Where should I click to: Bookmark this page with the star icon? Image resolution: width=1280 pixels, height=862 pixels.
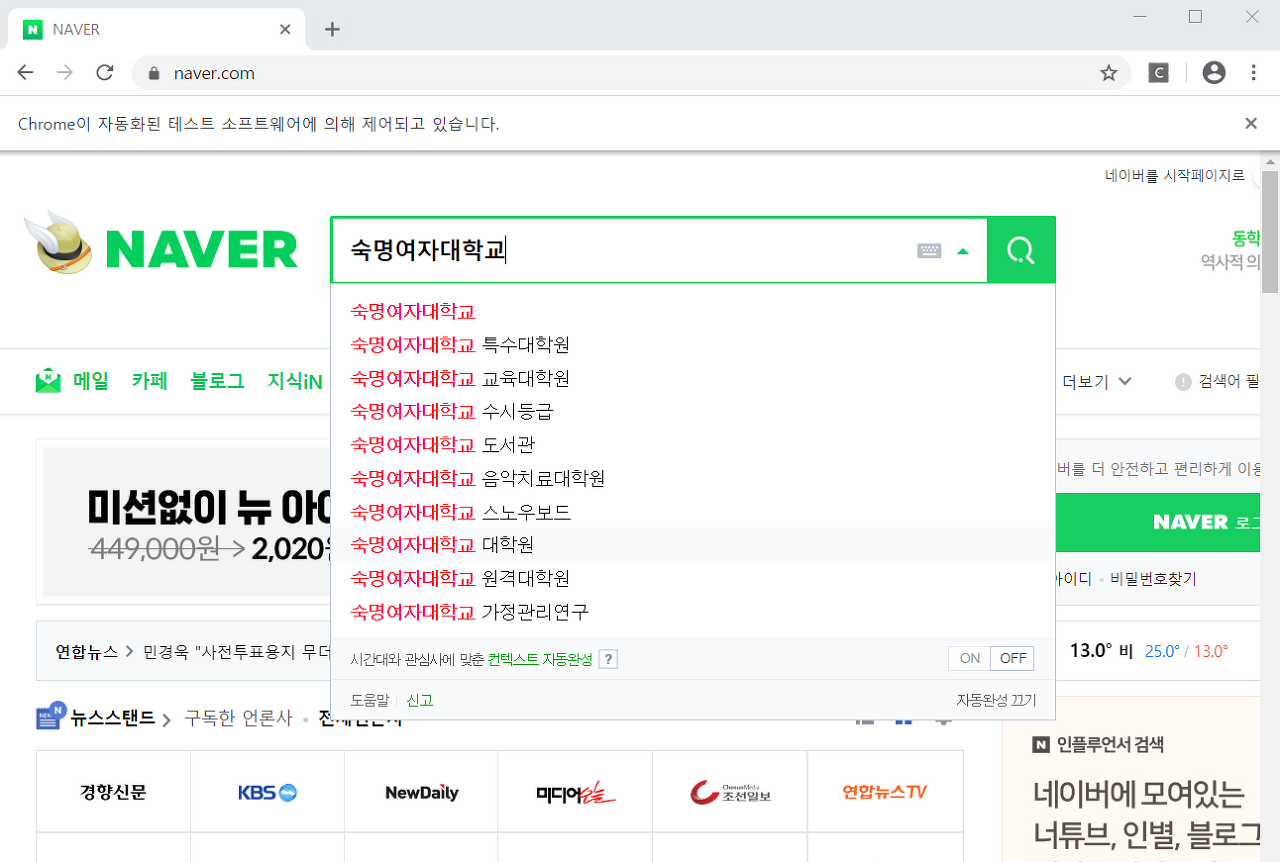pos(1108,73)
